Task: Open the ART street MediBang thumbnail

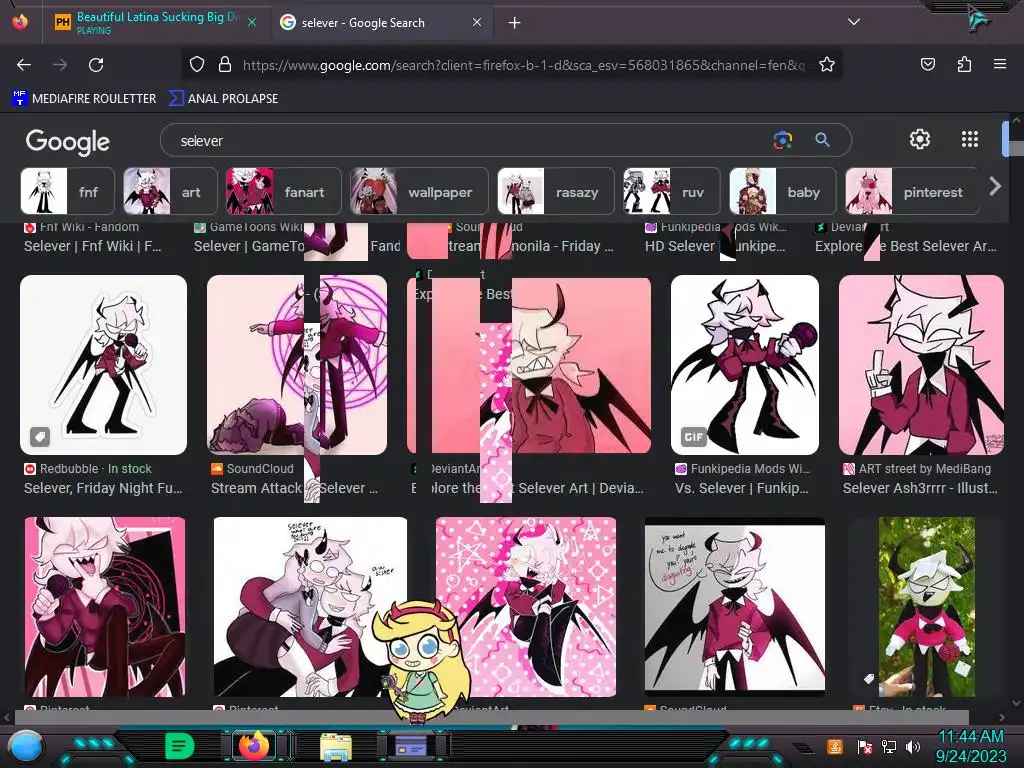Action: pos(921,364)
